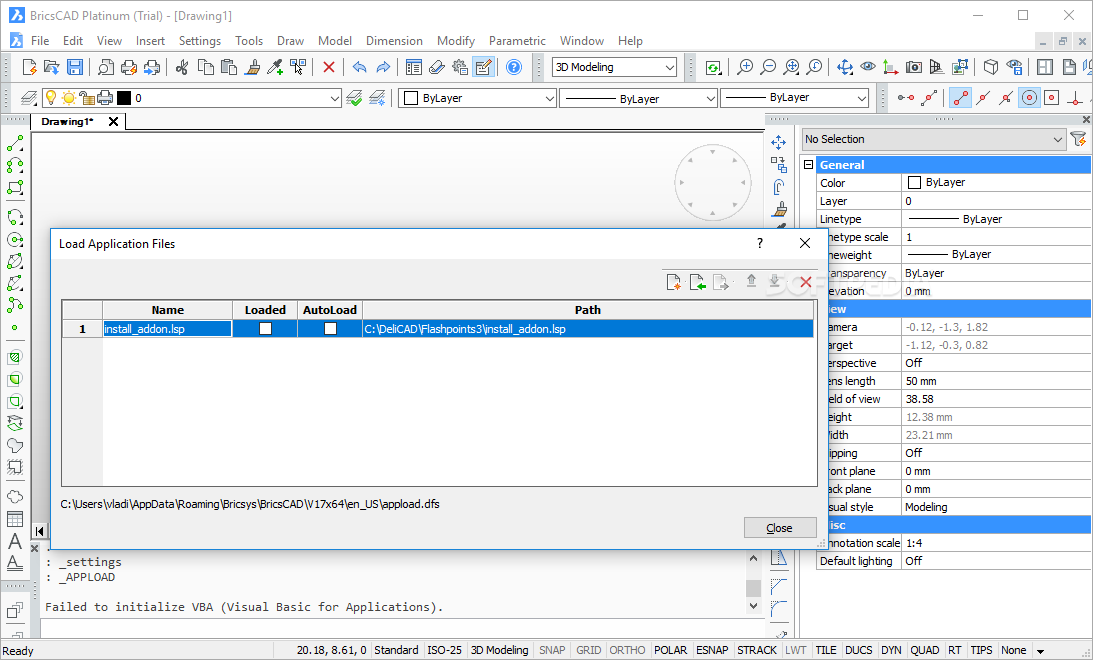Click the Field of view value 38.58
The width and height of the screenshot is (1093, 660).
point(996,399)
